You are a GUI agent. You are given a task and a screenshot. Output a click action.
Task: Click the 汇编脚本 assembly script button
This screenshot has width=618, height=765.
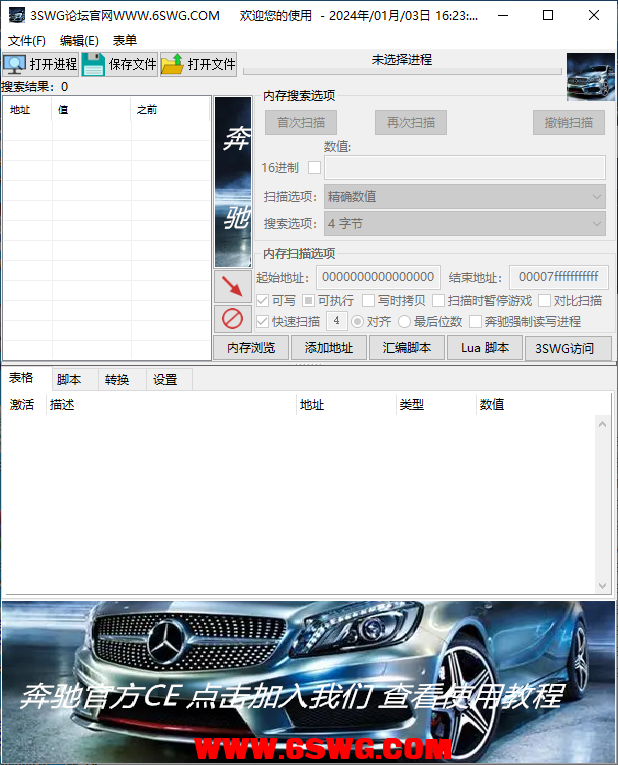click(x=407, y=348)
